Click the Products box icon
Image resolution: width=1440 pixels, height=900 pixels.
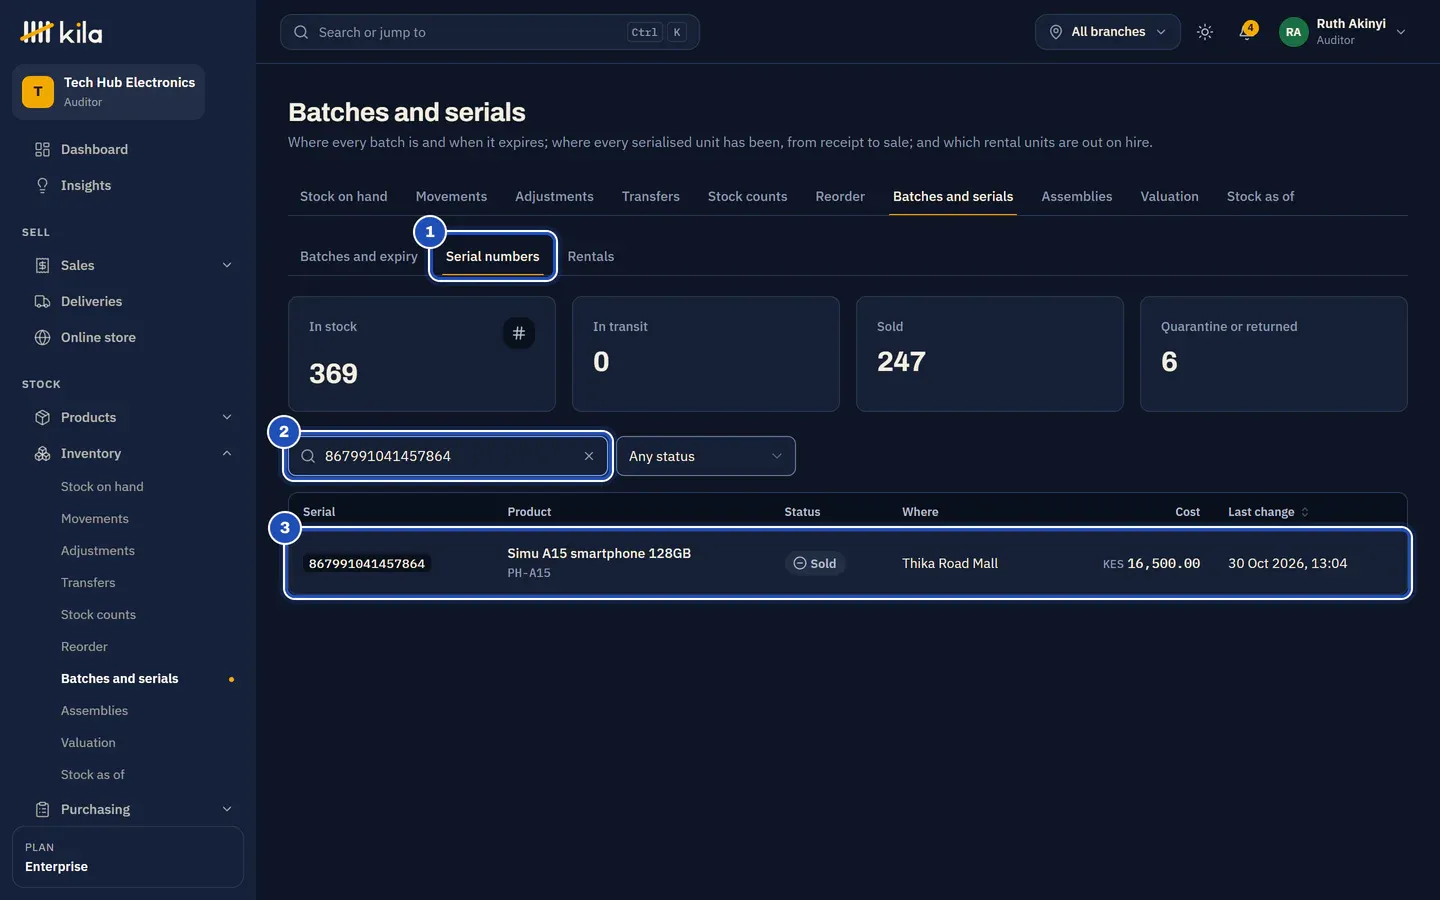42,418
